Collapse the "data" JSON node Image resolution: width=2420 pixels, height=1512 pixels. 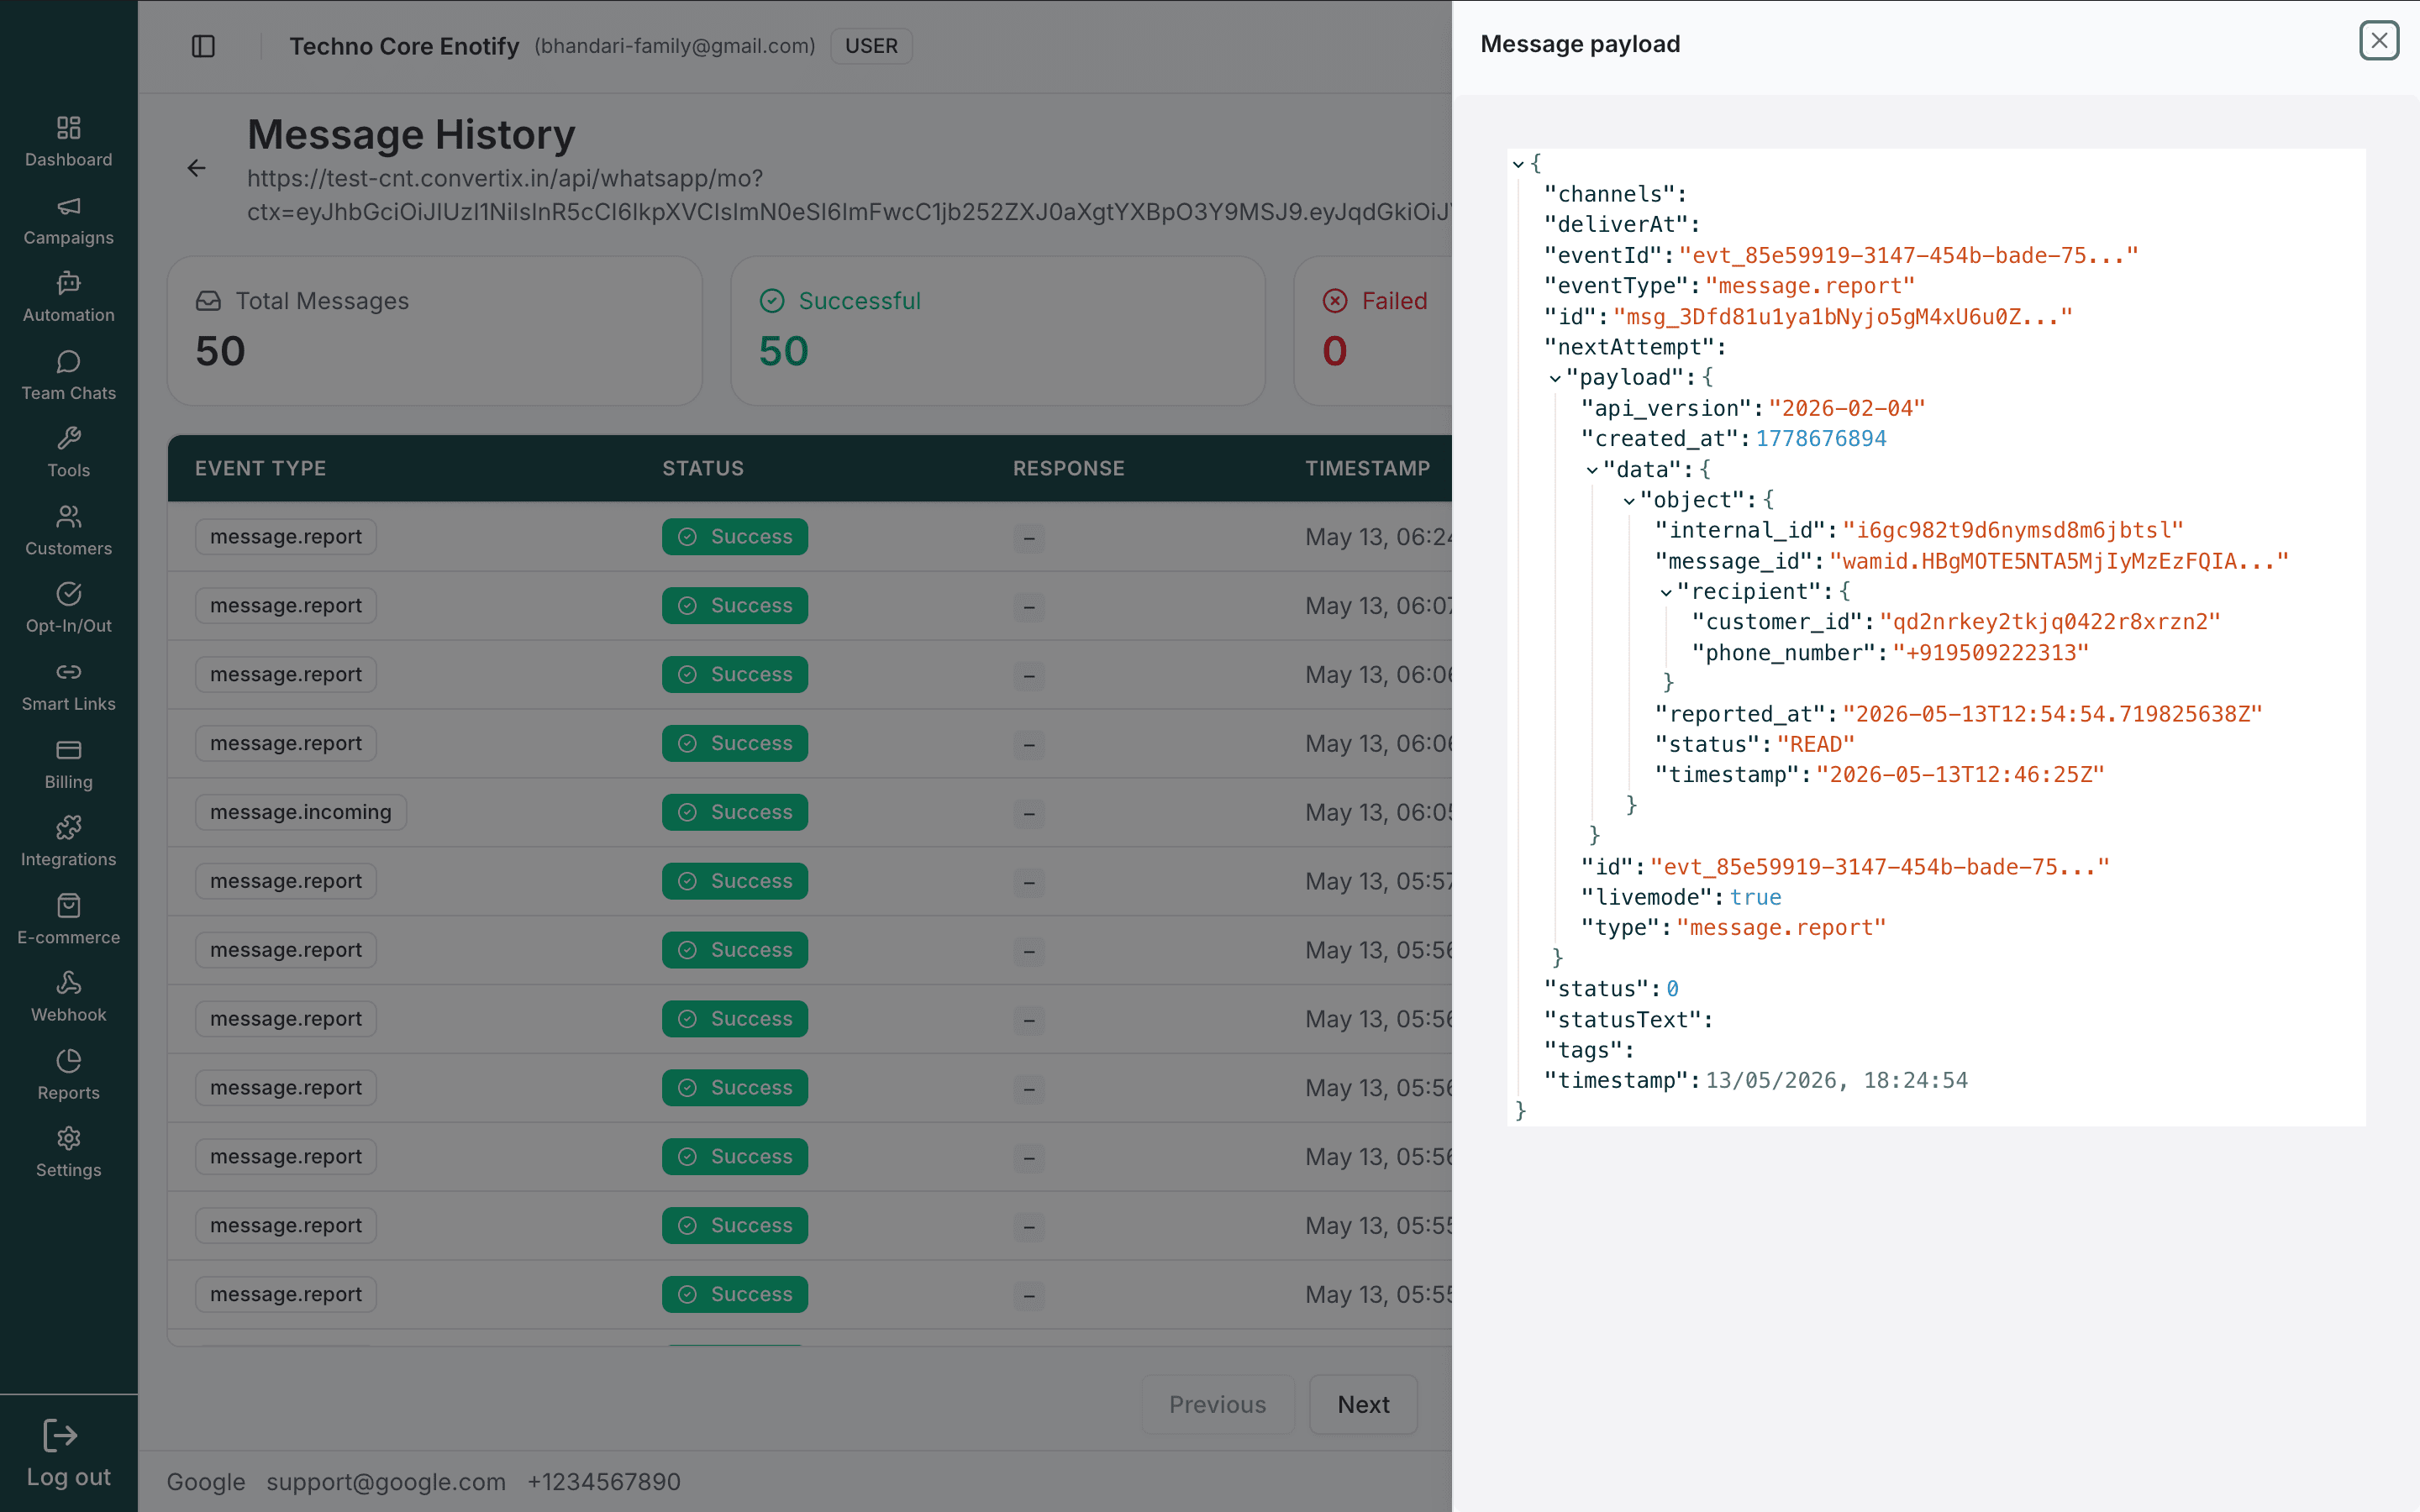(1592, 470)
